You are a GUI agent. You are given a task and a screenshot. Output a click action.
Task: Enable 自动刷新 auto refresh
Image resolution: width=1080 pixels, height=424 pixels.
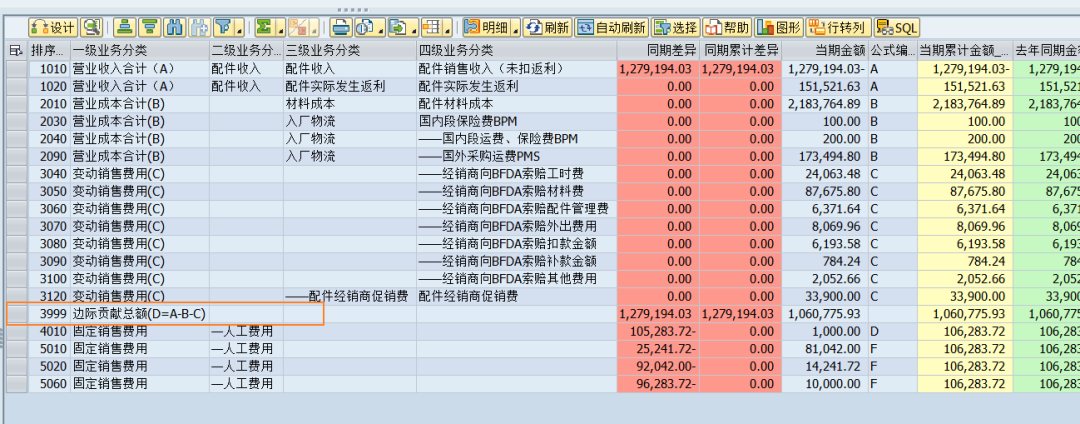pos(612,28)
